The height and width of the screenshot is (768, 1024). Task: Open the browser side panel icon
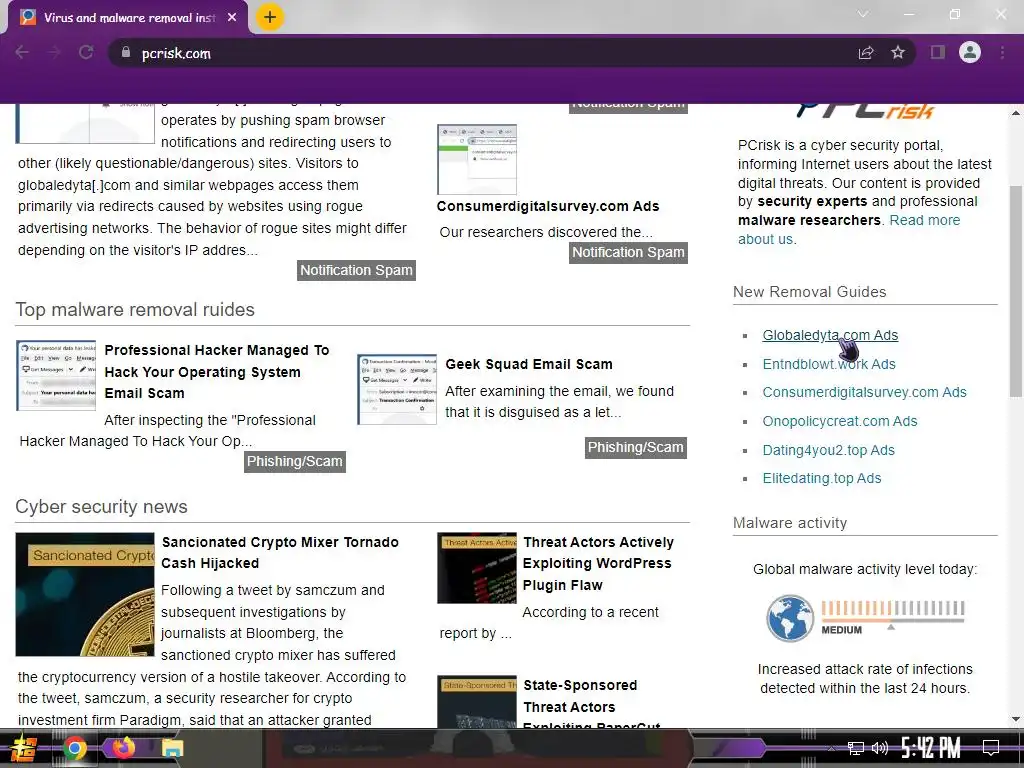(x=938, y=53)
